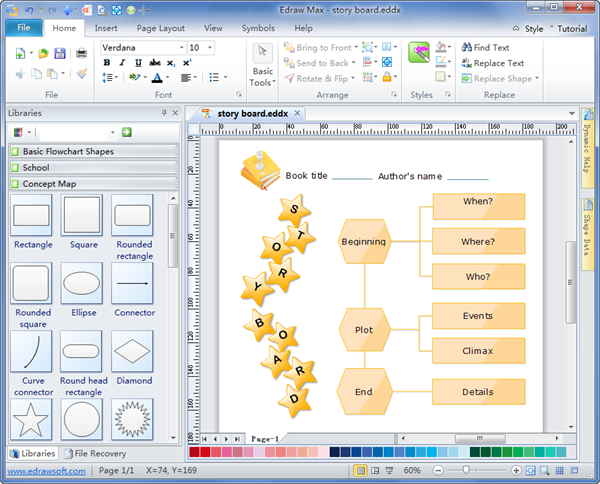Click the Find Text icon
Image resolution: width=600 pixels, height=484 pixels.
click(x=467, y=47)
